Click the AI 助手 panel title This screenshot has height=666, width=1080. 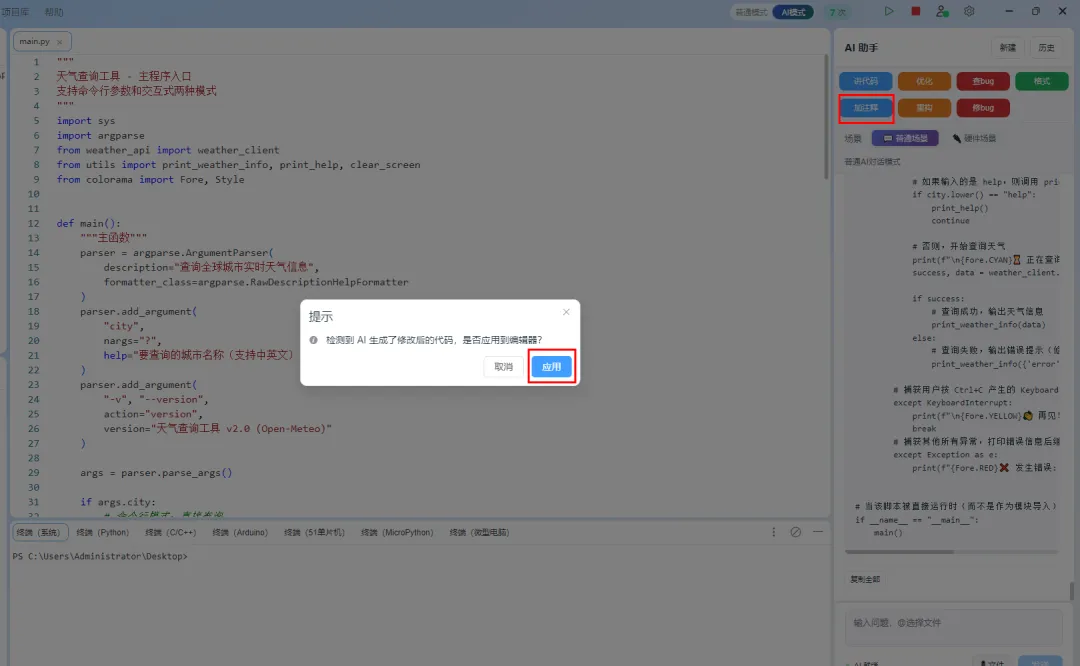pyautogui.click(x=861, y=48)
